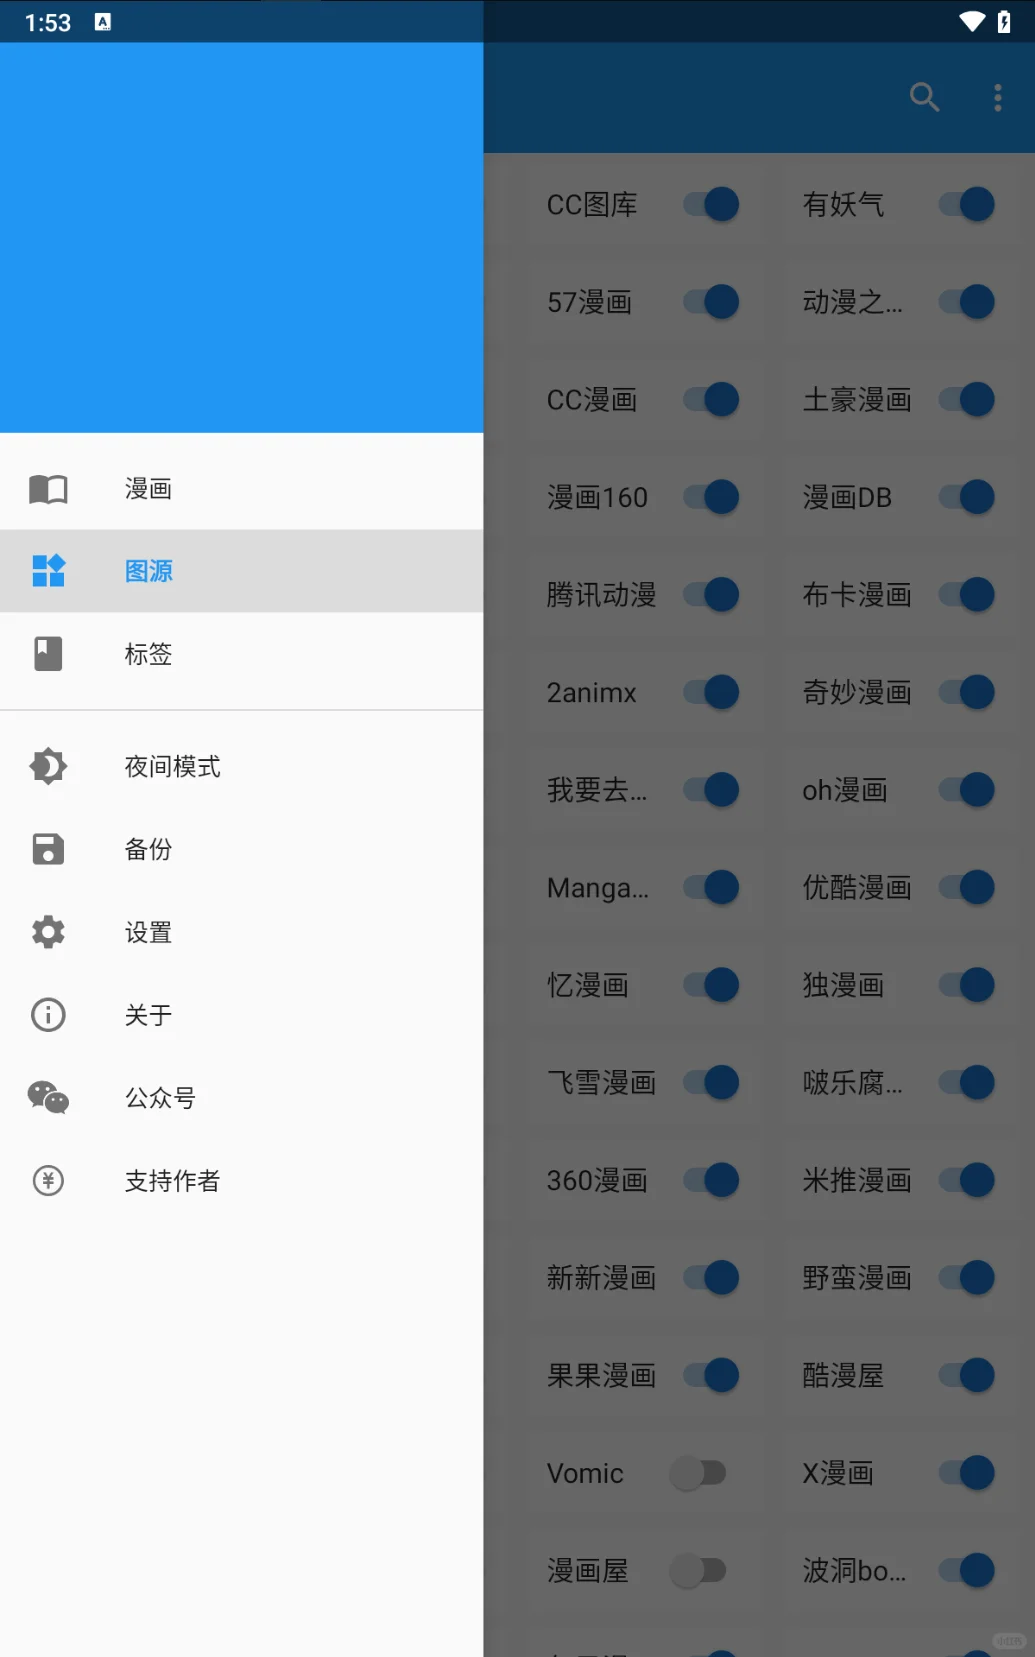This screenshot has width=1035, height=1657.
Task: Toggle the 360漫画 switch
Action: [x=711, y=1180]
